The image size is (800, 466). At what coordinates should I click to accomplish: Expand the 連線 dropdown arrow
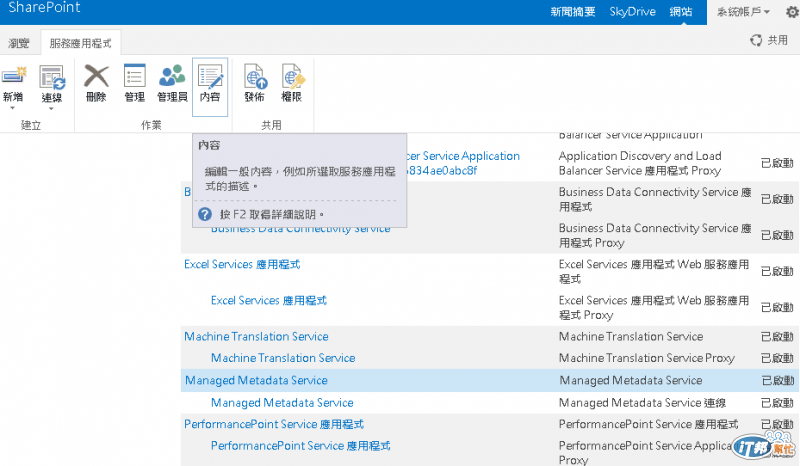click(51, 109)
